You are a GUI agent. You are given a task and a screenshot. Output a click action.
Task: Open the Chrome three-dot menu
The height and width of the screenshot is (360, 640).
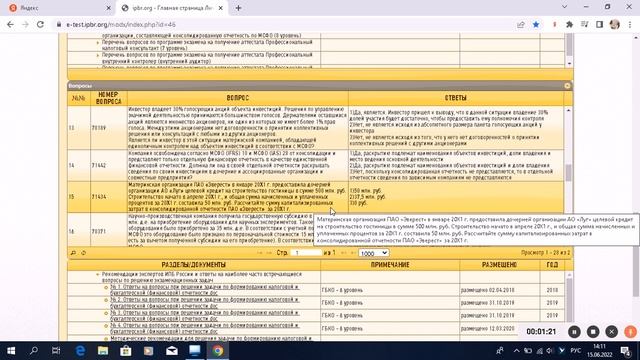630,24
